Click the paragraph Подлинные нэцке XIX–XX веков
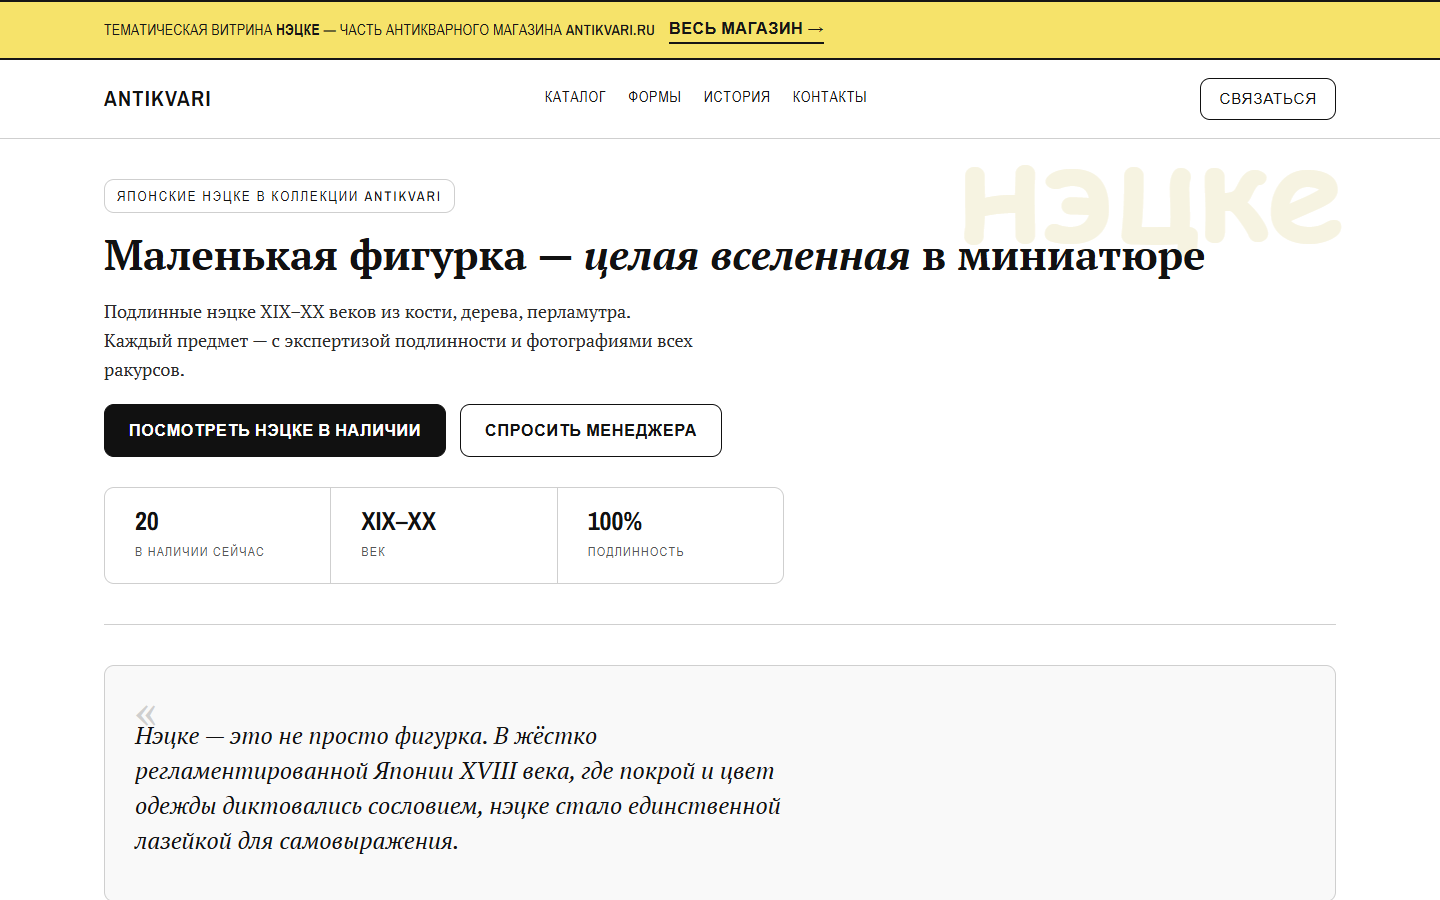The height and width of the screenshot is (900, 1440). [x=398, y=341]
